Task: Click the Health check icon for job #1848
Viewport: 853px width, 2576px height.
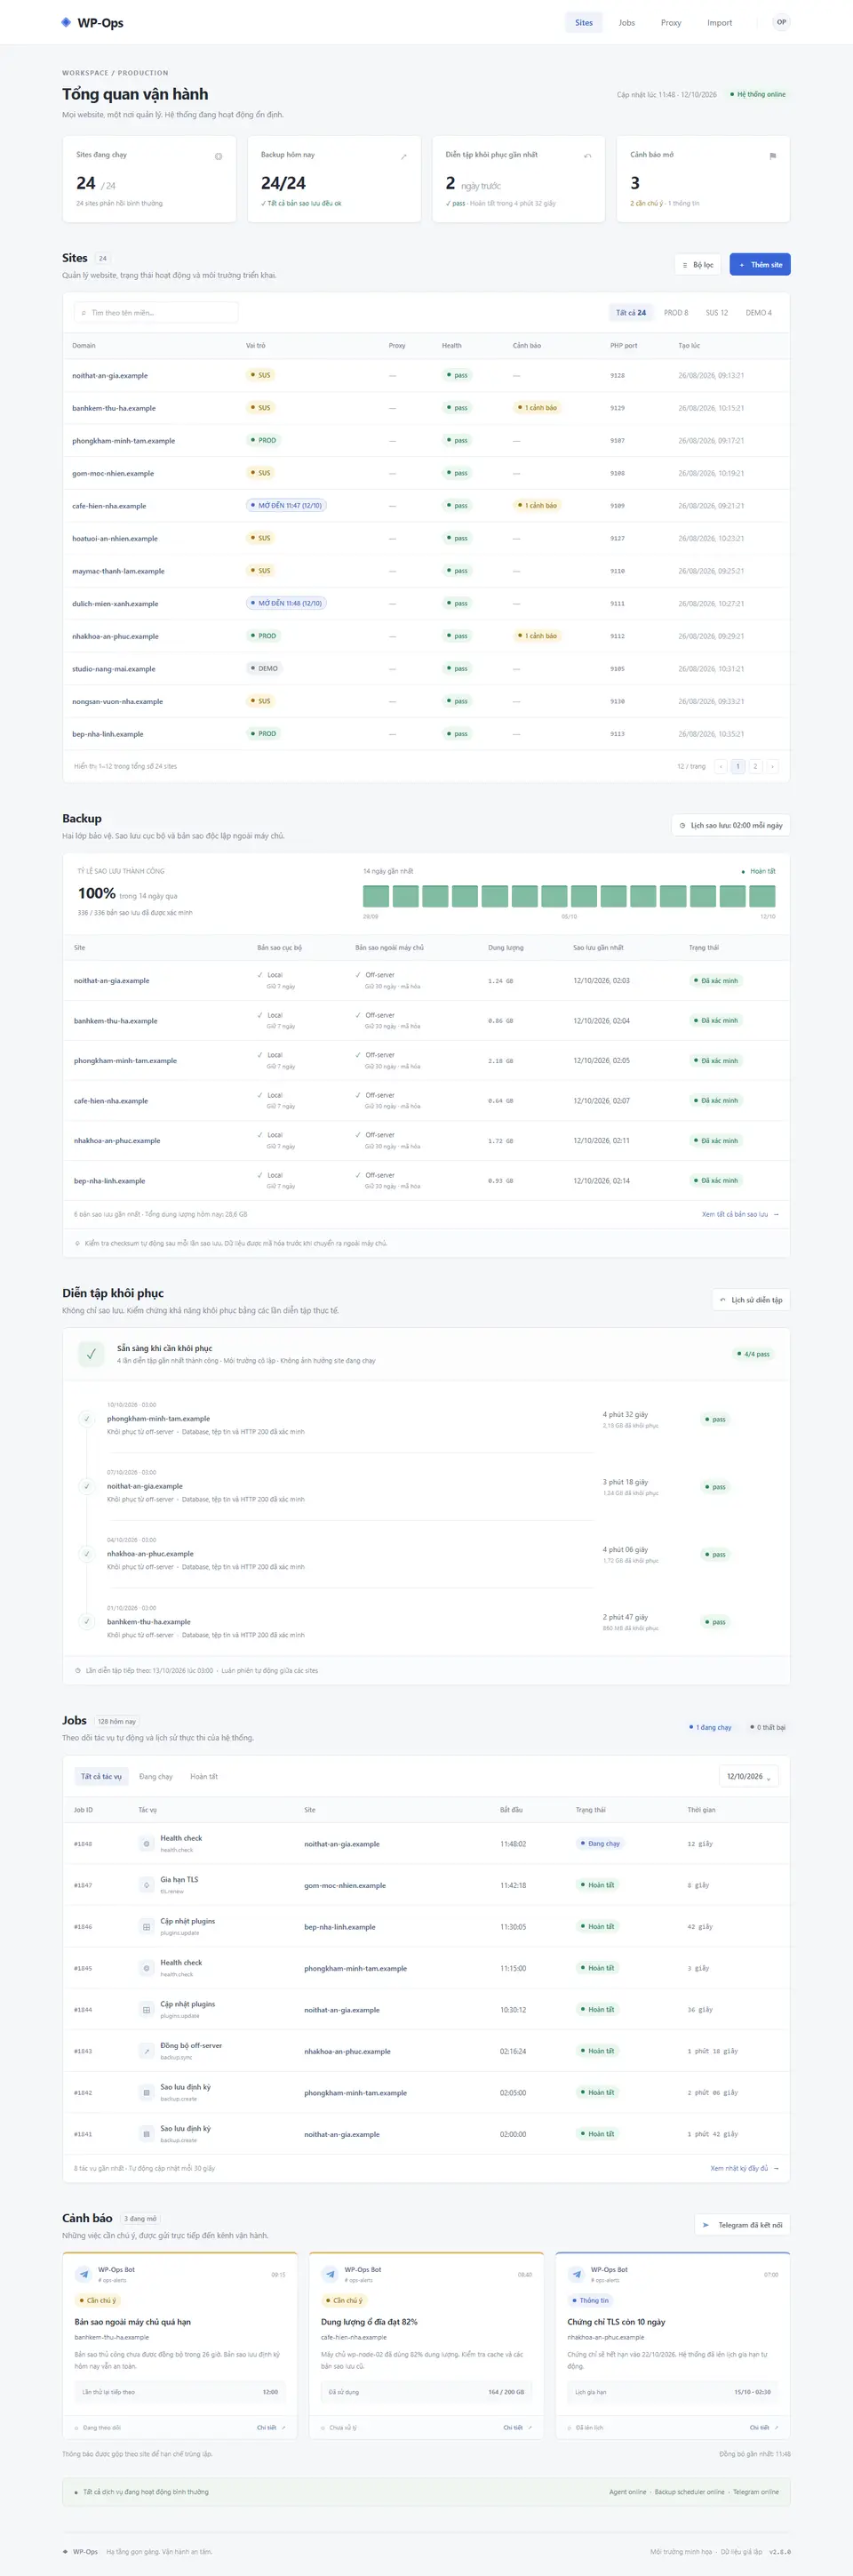Action: coord(146,1843)
